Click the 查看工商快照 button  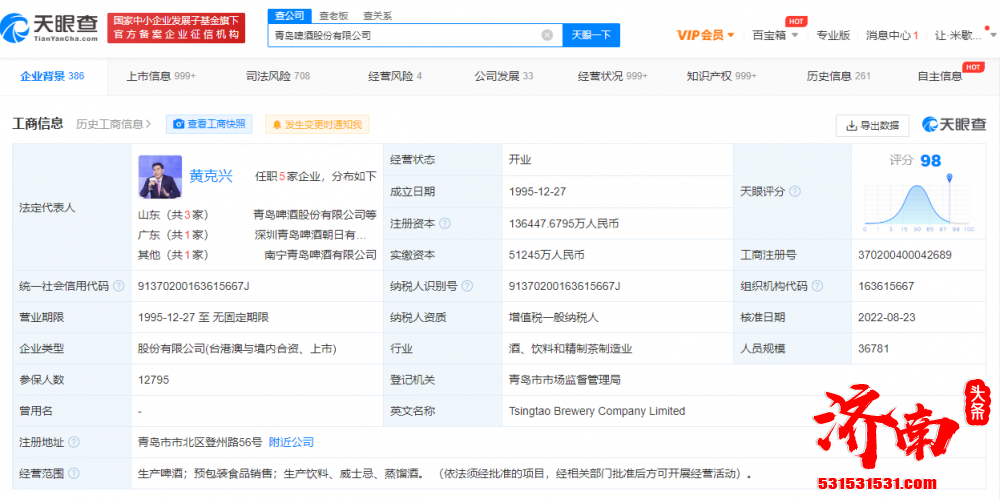(209, 124)
